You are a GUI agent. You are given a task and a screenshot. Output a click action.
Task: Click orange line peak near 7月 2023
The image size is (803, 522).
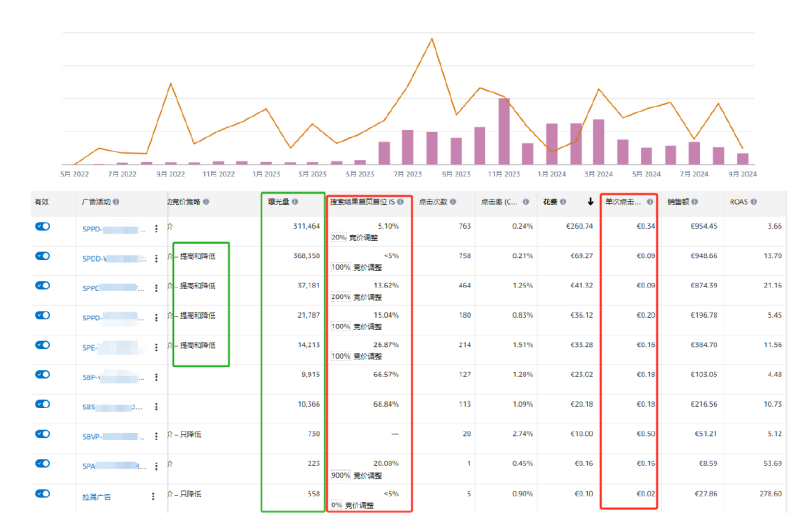point(432,39)
